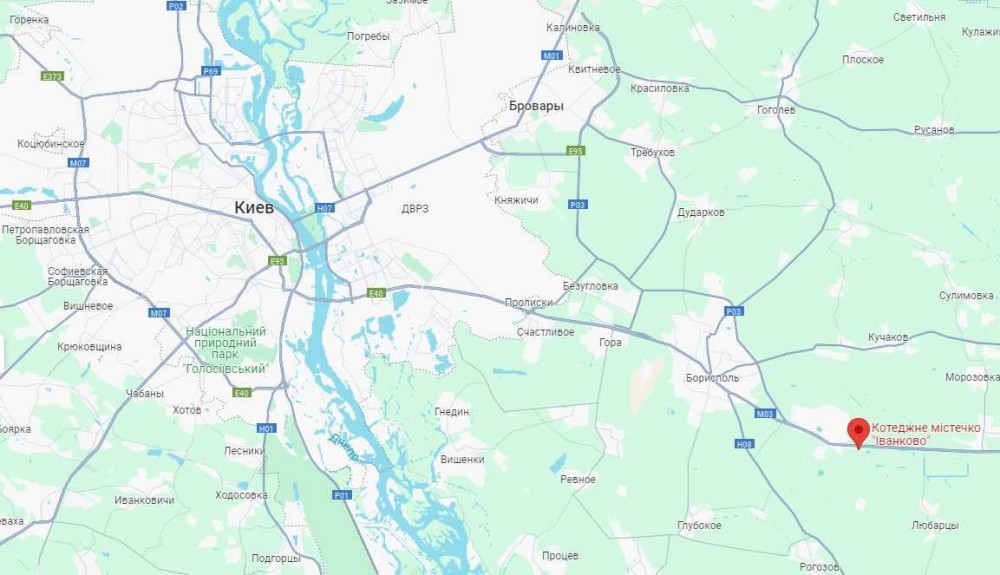Click the E373 green route shield
Viewport: 1000px width, 575px height.
click(x=52, y=76)
